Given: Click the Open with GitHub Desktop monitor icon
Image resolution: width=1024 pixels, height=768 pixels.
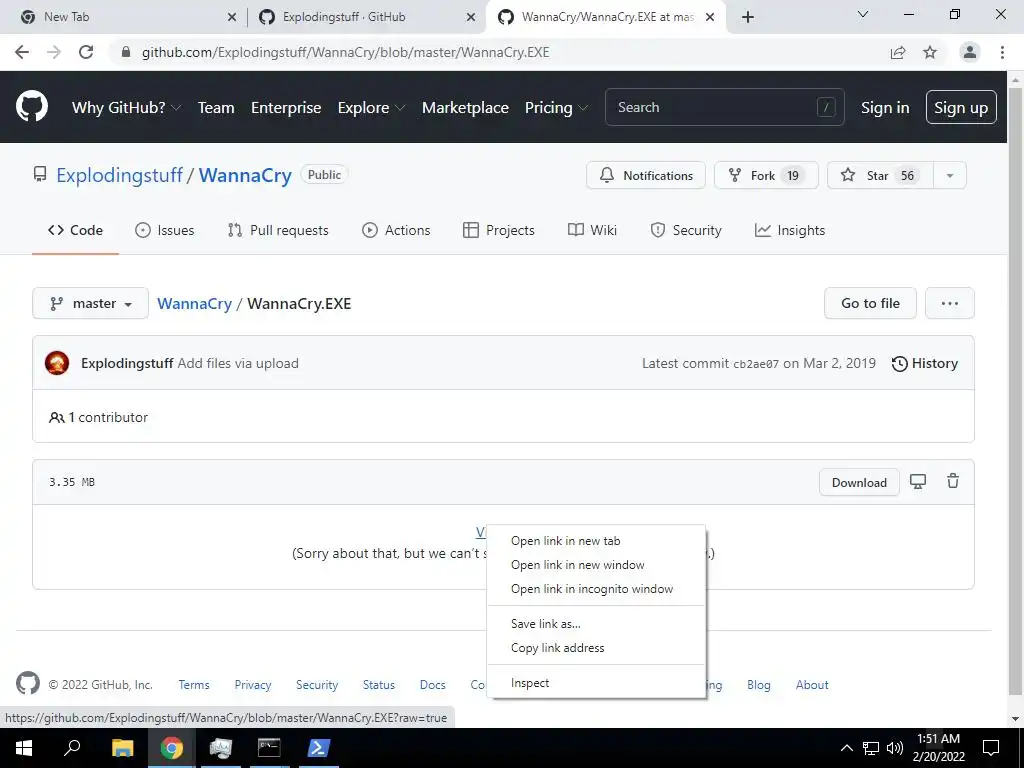Looking at the screenshot, I should tap(918, 482).
